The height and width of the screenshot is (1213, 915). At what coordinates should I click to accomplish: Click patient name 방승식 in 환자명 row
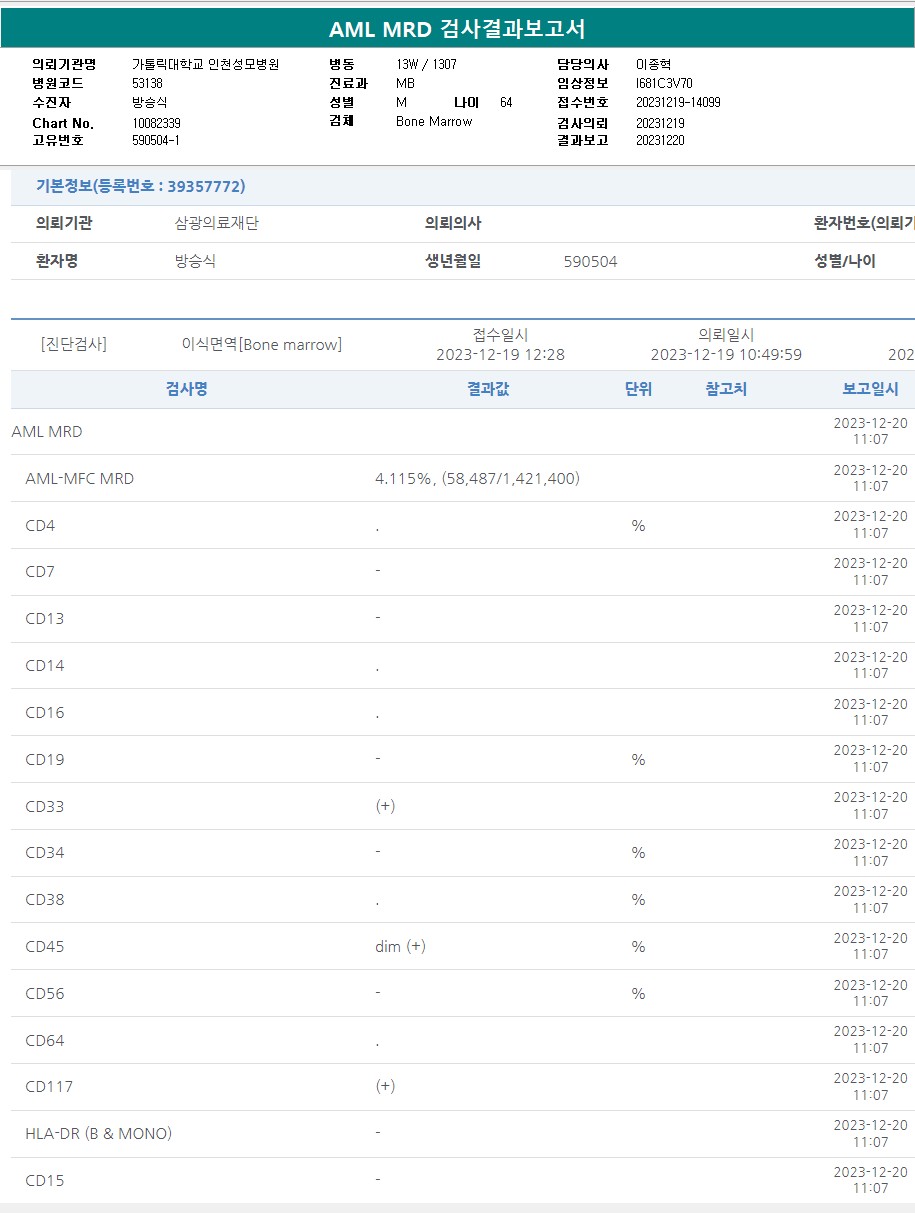195,262
